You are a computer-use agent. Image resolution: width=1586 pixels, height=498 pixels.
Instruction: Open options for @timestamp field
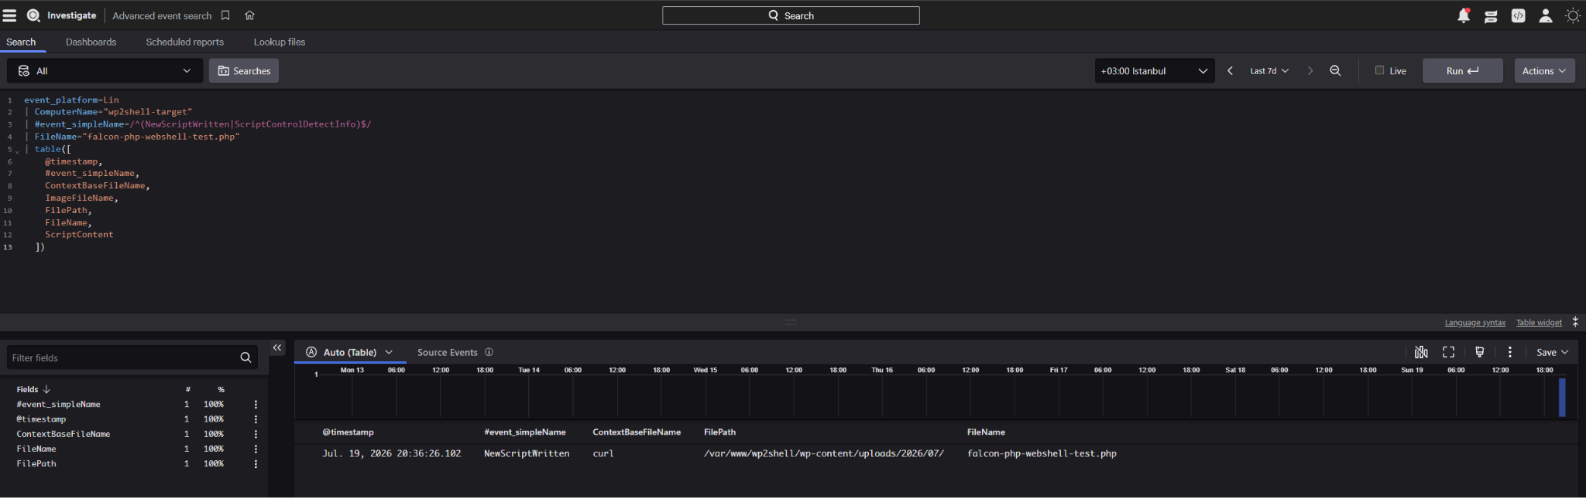click(x=256, y=420)
